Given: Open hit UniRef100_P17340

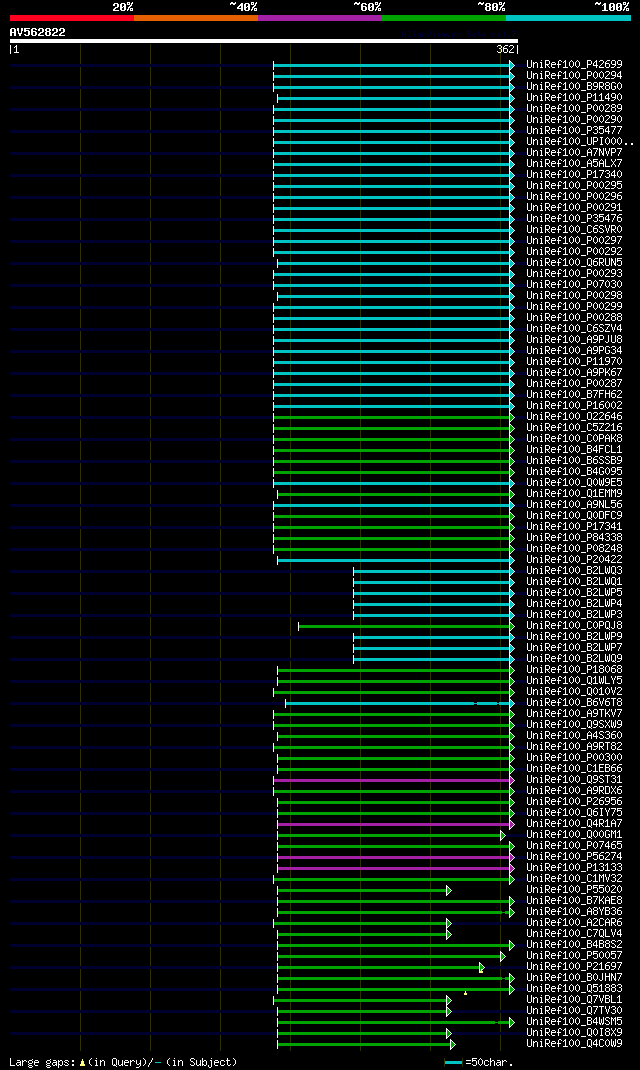Looking at the screenshot, I should pos(574,175).
